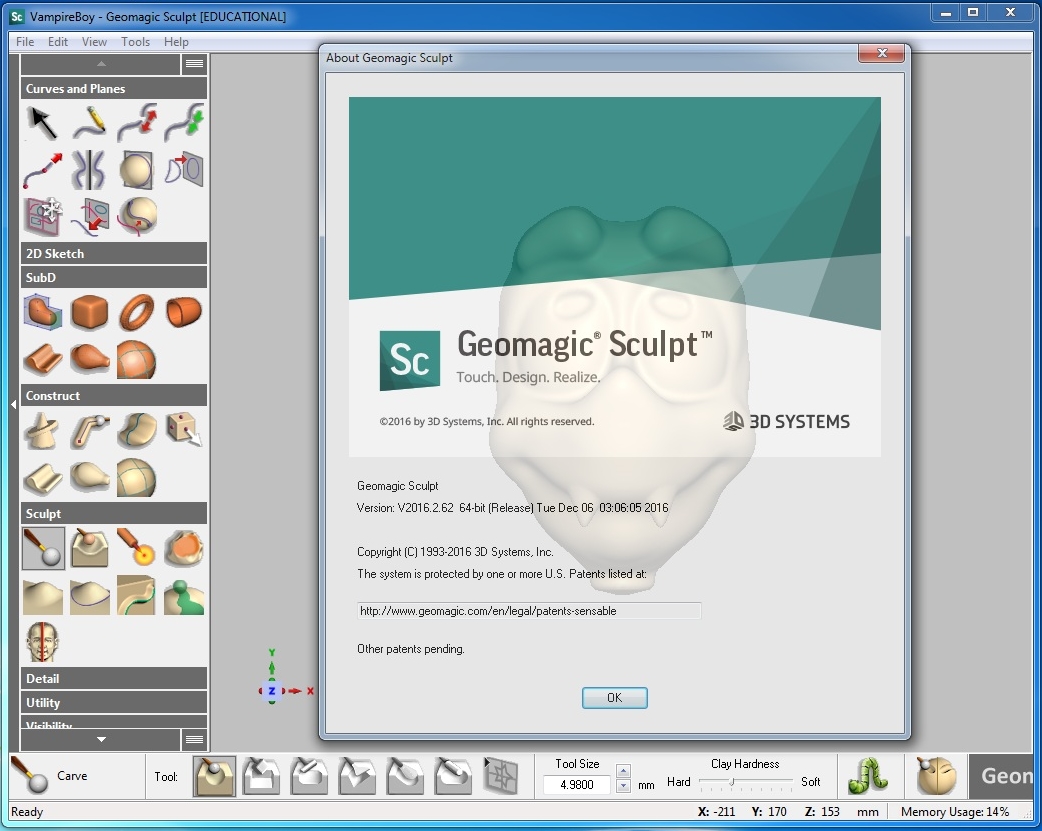Click the Version V2016.2.62 text line

coord(512,508)
